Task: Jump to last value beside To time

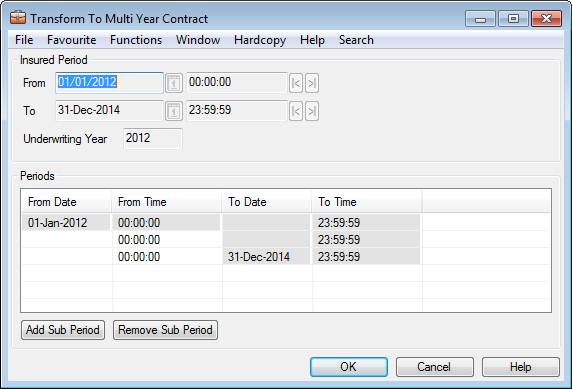Action: [x=312, y=111]
